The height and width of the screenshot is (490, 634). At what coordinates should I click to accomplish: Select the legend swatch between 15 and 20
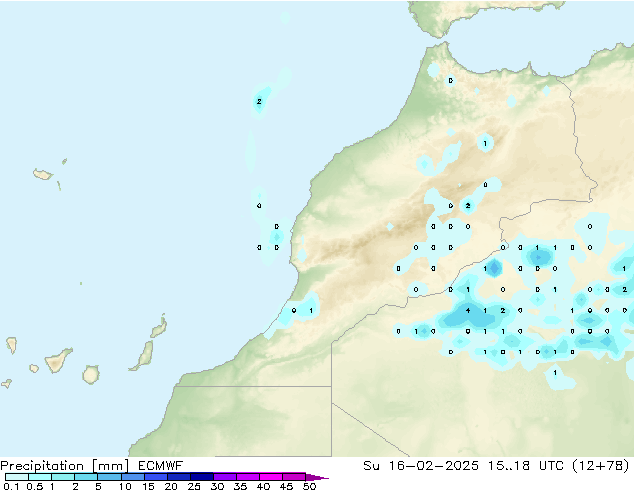[155, 477]
